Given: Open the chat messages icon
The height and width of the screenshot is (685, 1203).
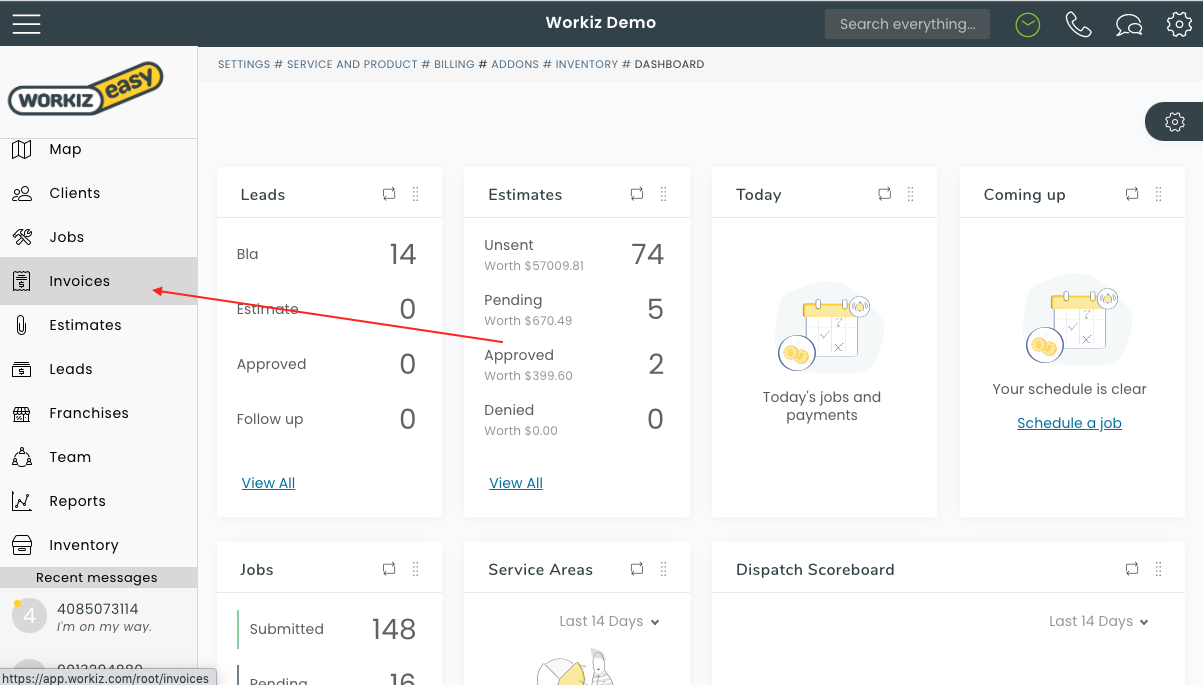Looking at the screenshot, I should click(1129, 24).
